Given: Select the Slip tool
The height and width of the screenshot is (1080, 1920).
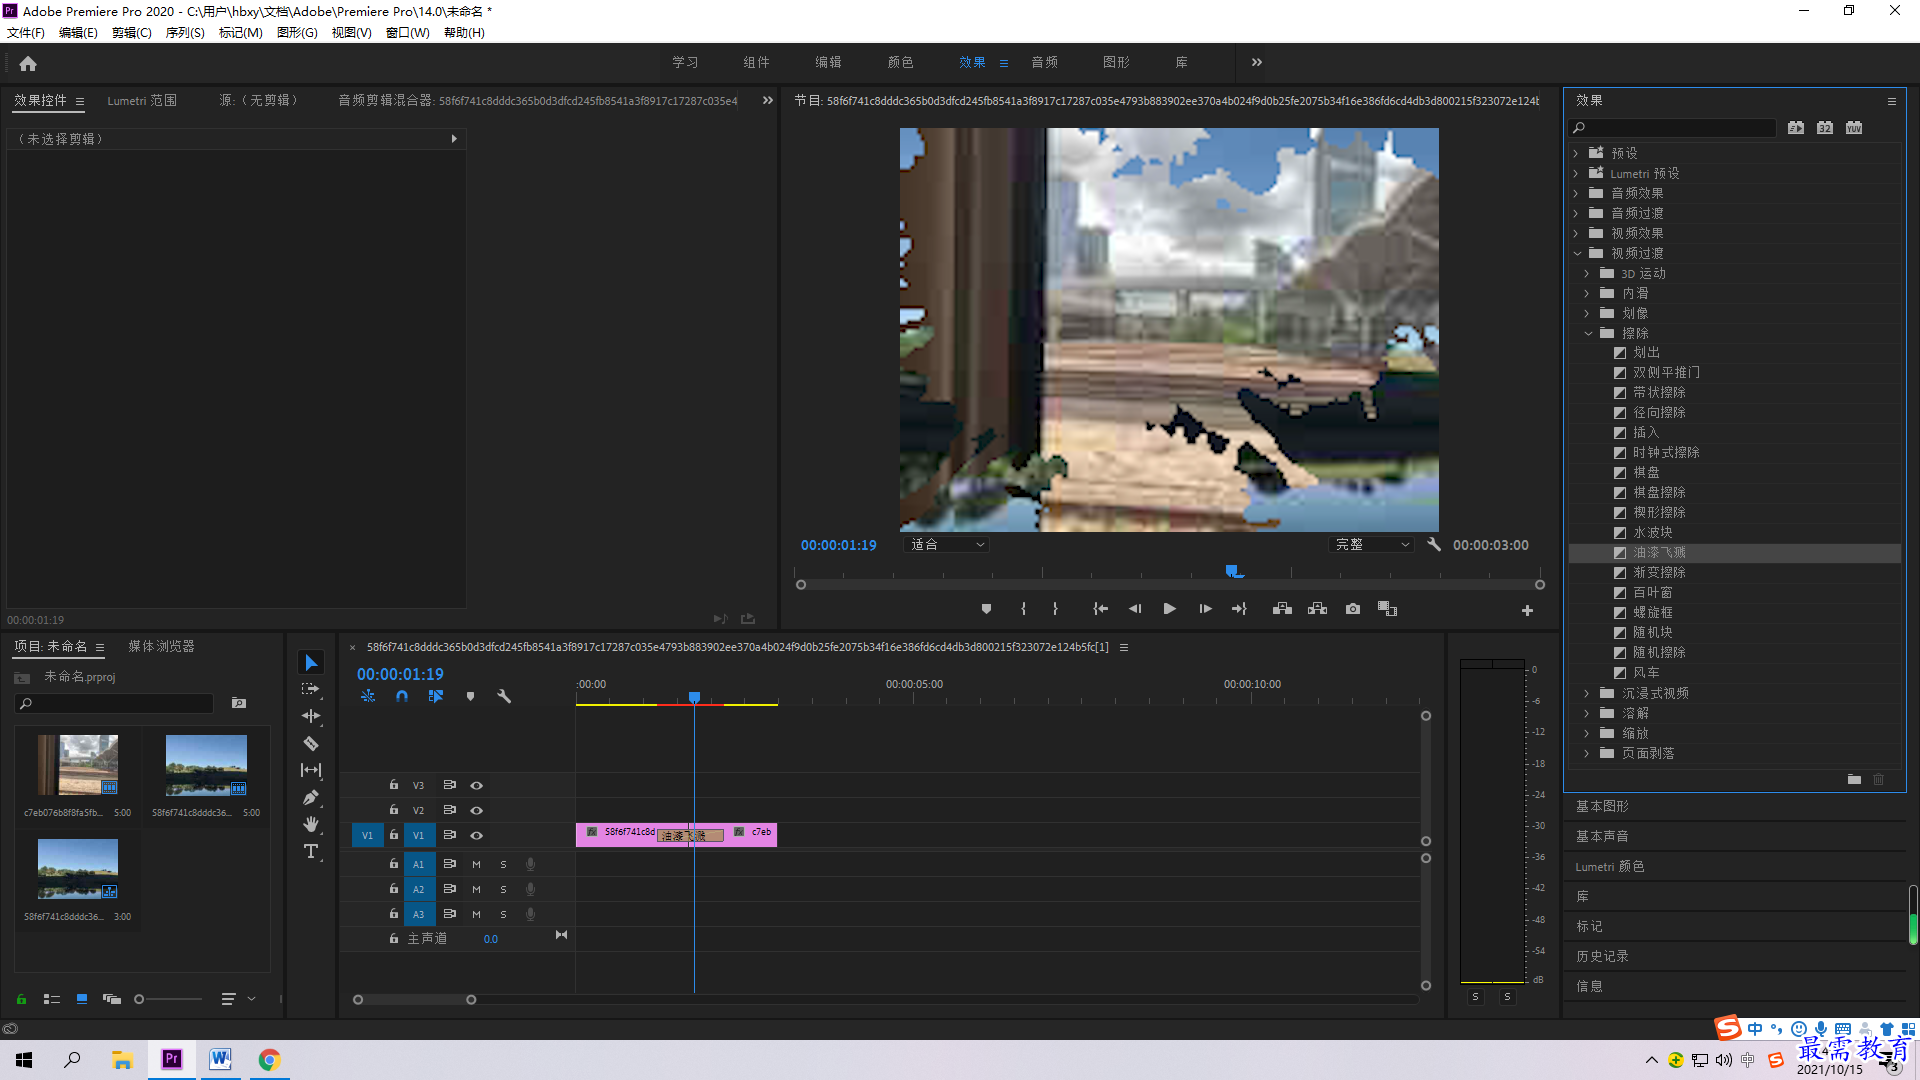Looking at the screenshot, I should click(311, 770).
